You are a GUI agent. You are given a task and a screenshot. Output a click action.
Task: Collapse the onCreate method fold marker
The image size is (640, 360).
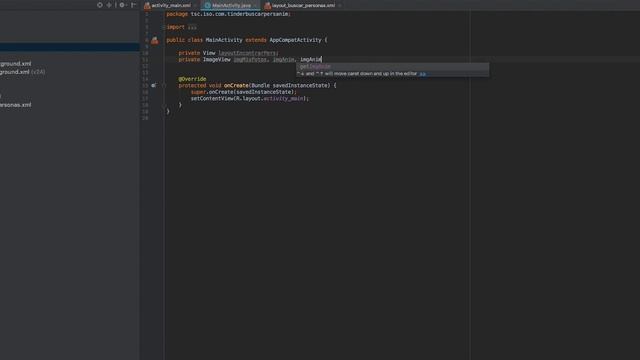164,85
